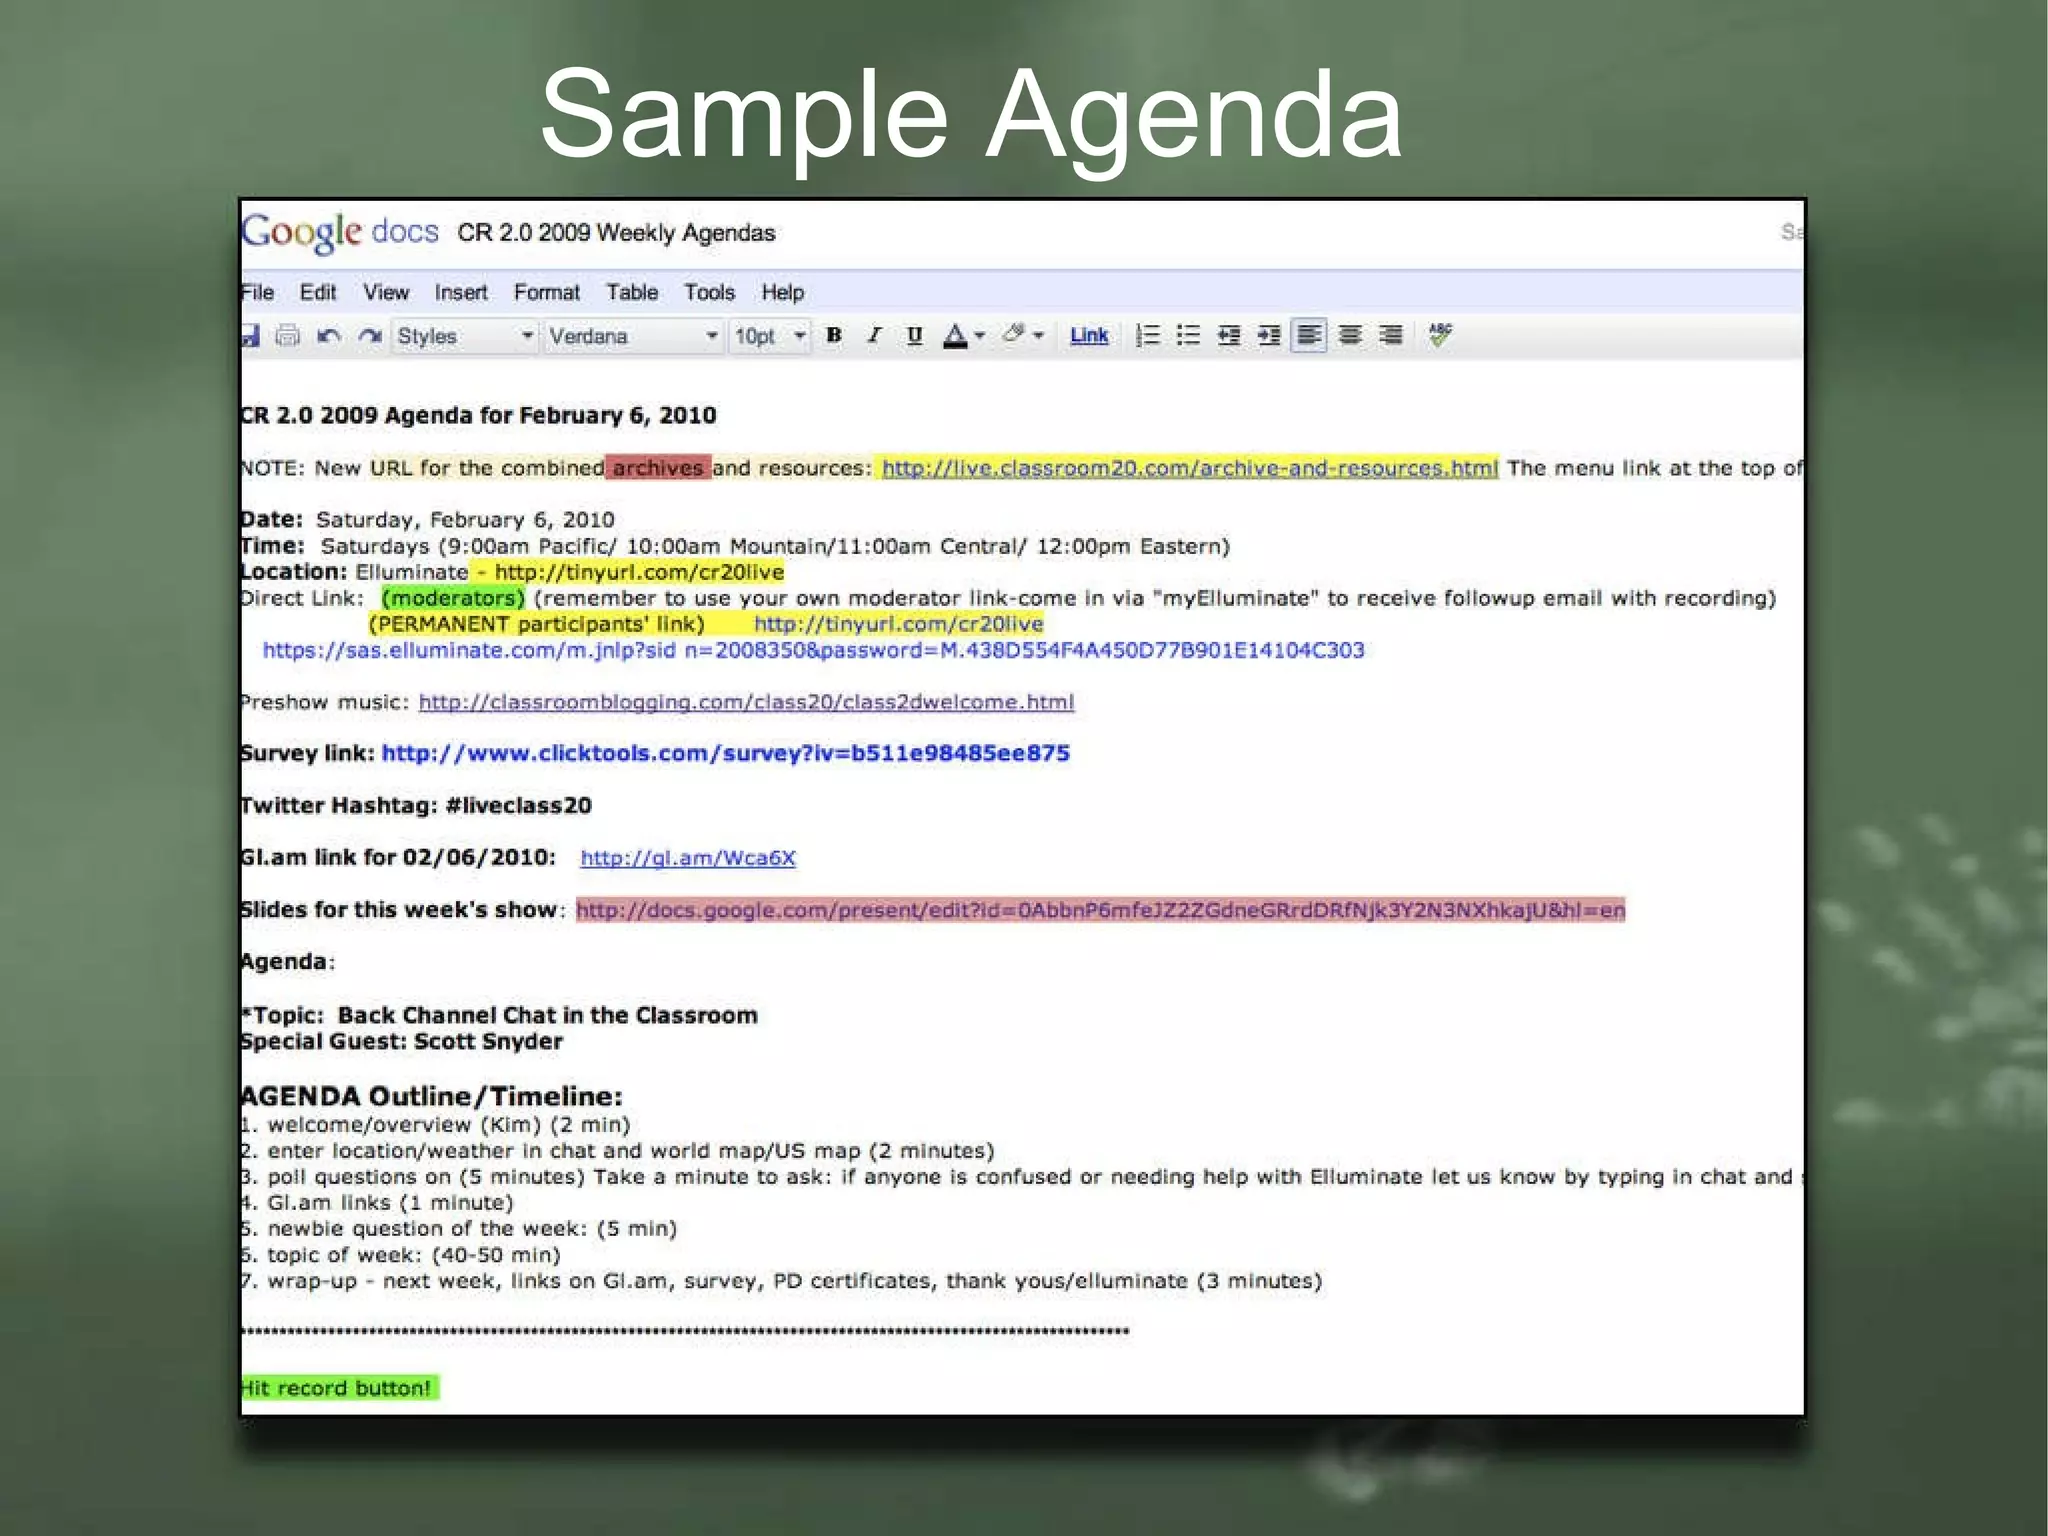Insert a bulleted list
The height and width of the screenshot is (1536, 2048).
[1188, 336]
